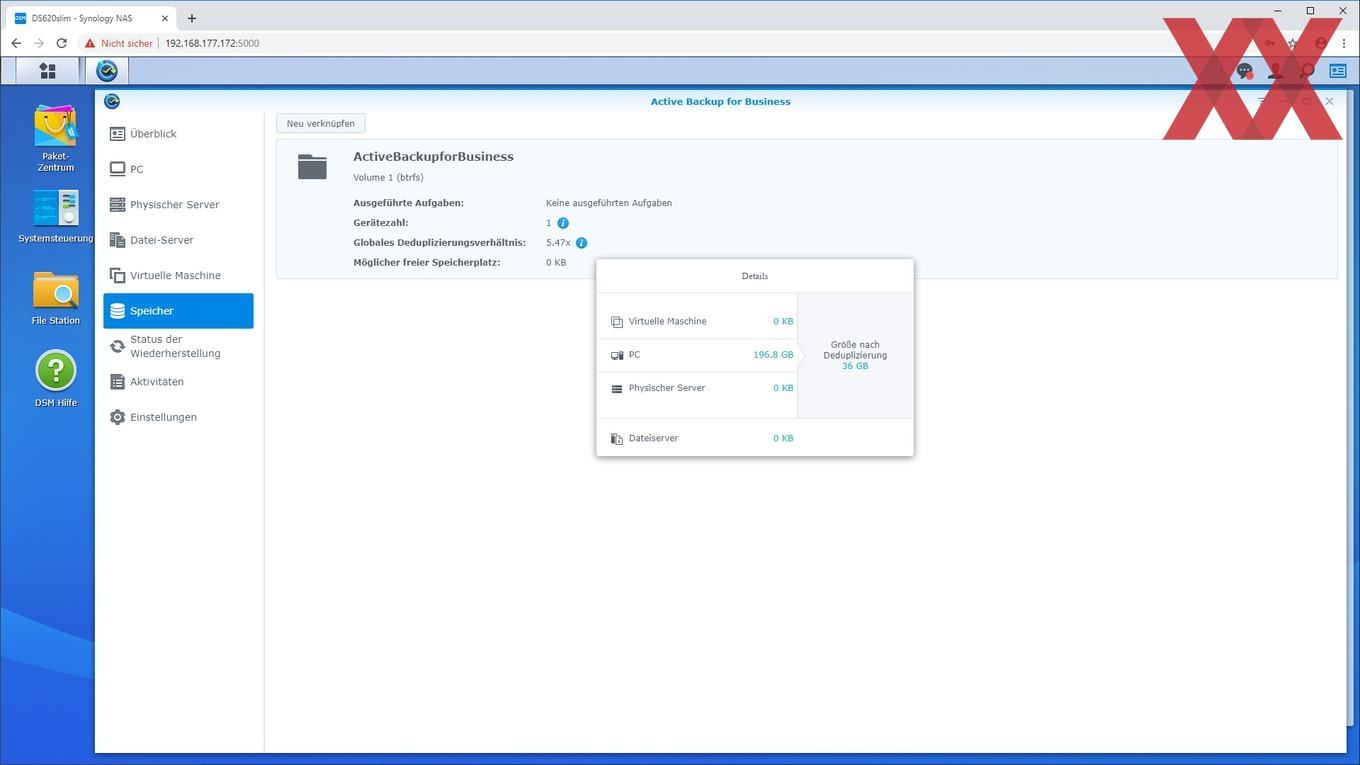The height and width of the screenshot is (765, 1360).
Task: Click Volume 1 (btrfs) label
Action: (x=388, y=178)
